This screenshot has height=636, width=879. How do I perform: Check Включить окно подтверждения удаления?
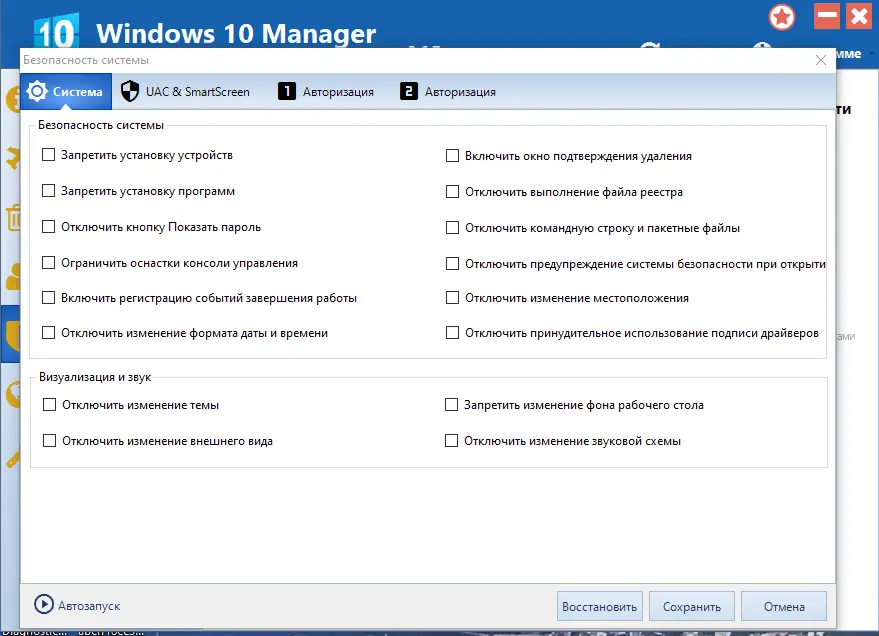452,155
